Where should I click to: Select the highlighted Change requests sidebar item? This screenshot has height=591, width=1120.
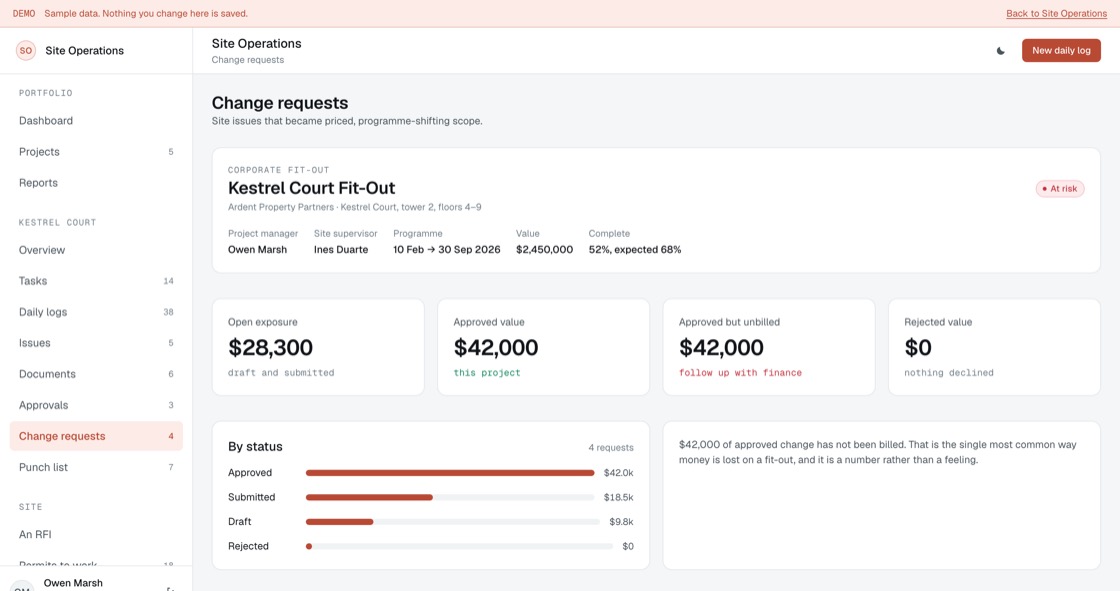coord(96,436)
